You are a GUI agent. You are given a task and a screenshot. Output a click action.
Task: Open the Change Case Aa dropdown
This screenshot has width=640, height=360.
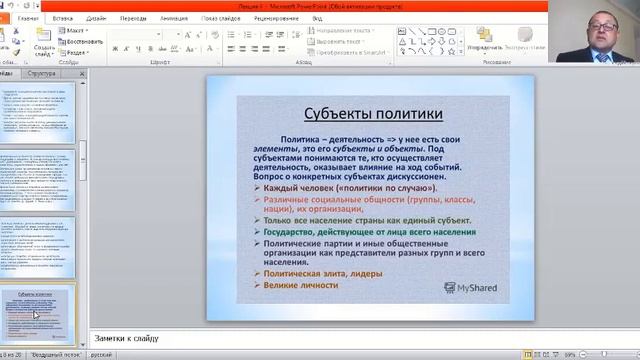pos(191,49)
